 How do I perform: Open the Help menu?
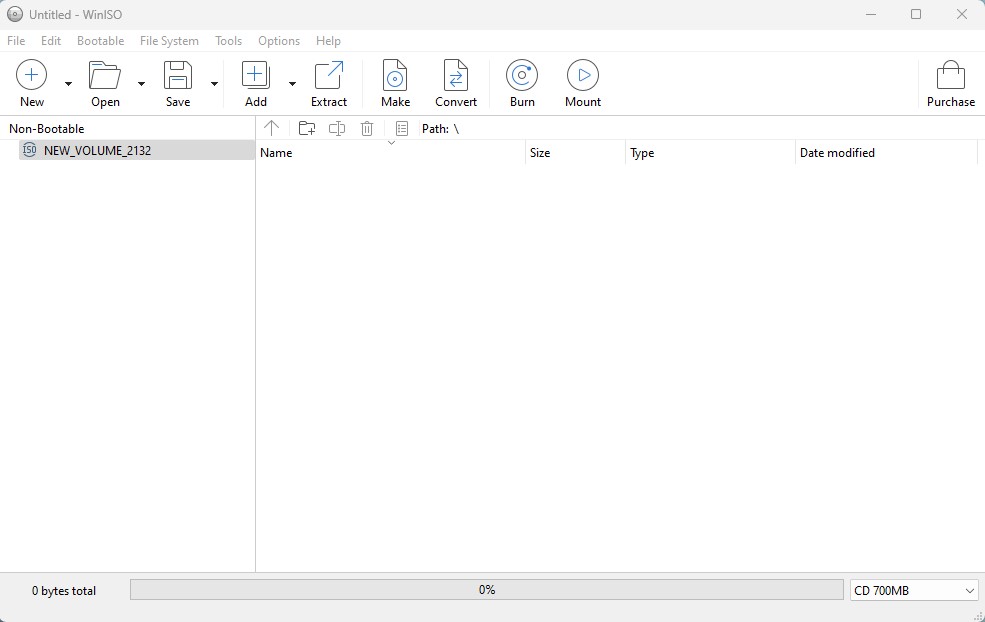[x=328, y=41]
